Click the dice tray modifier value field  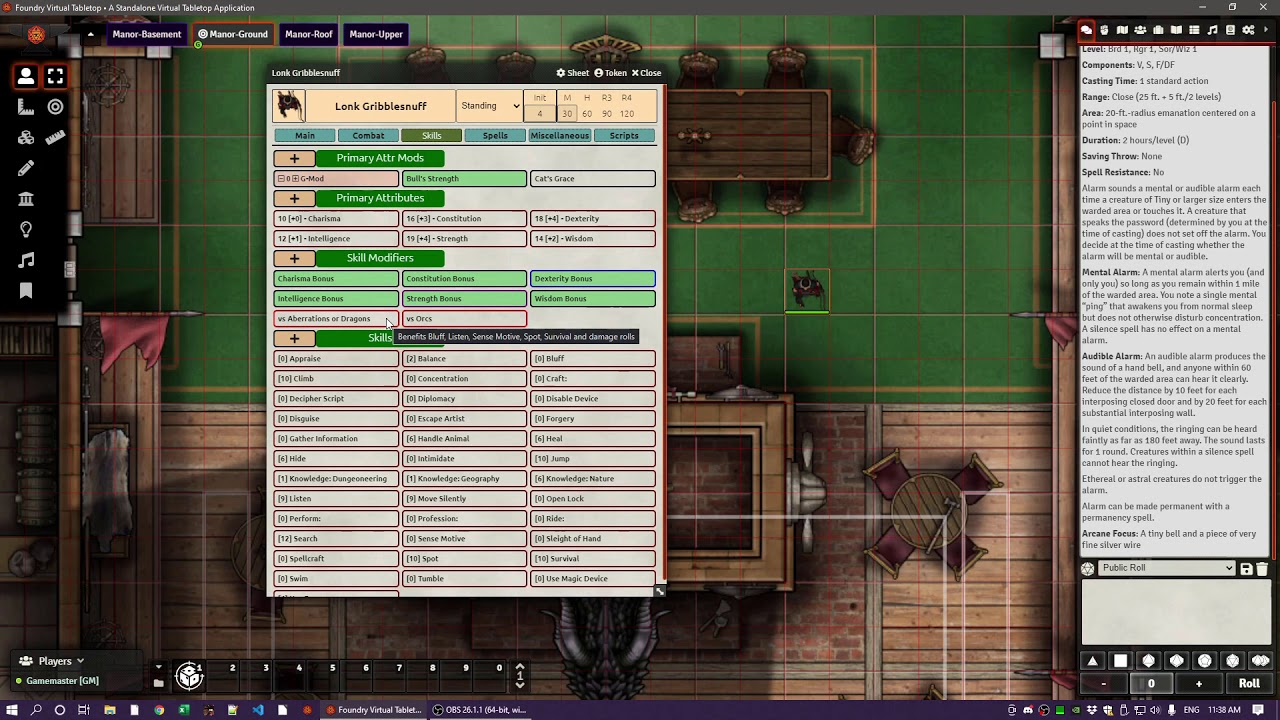1151,684
